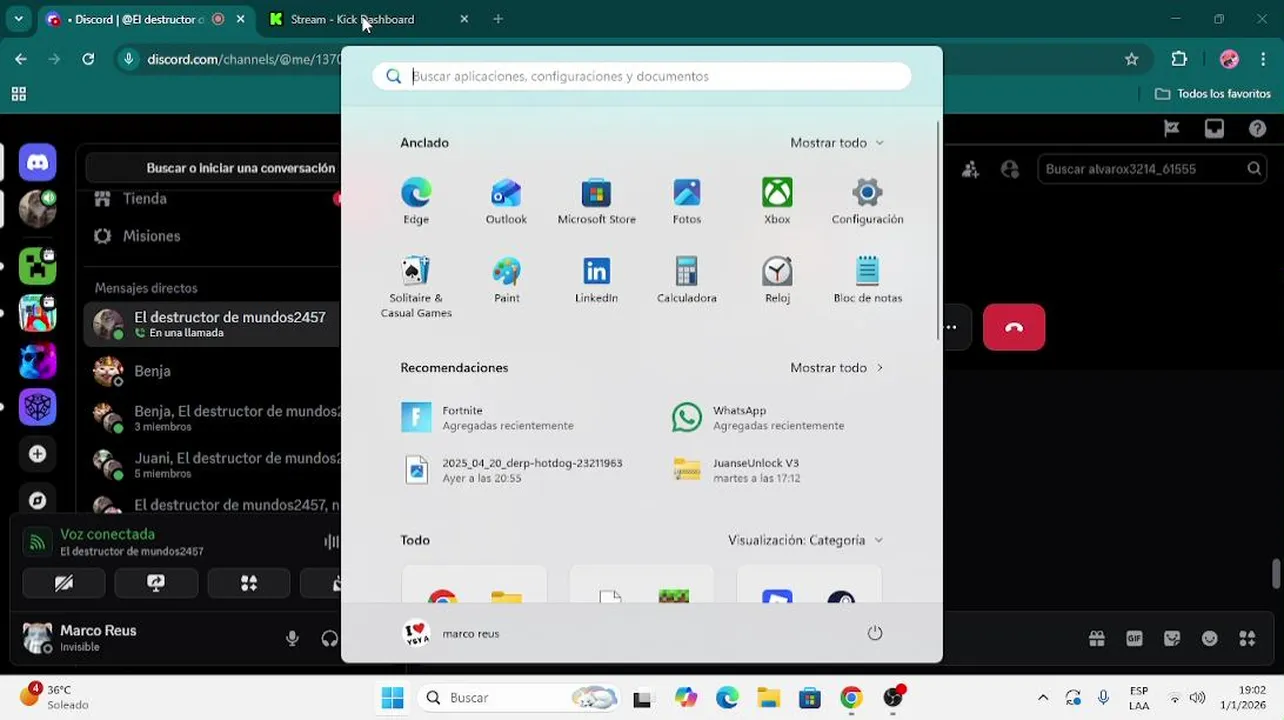Open the LinkedIn pinned app

596,280
